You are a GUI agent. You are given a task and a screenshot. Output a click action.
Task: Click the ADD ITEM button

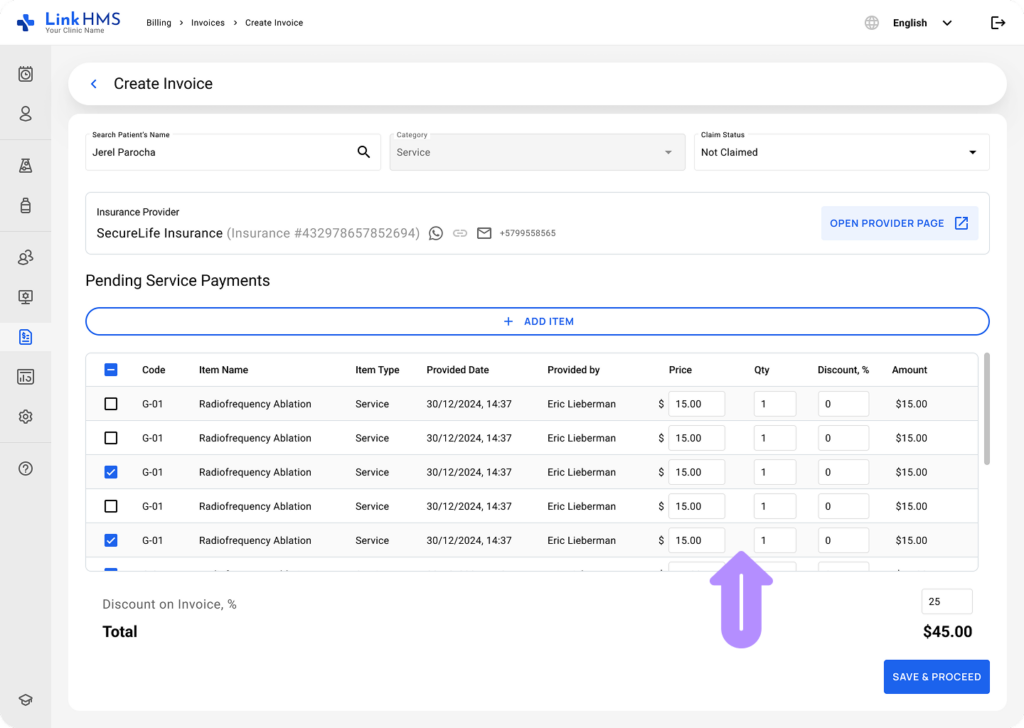537,321
